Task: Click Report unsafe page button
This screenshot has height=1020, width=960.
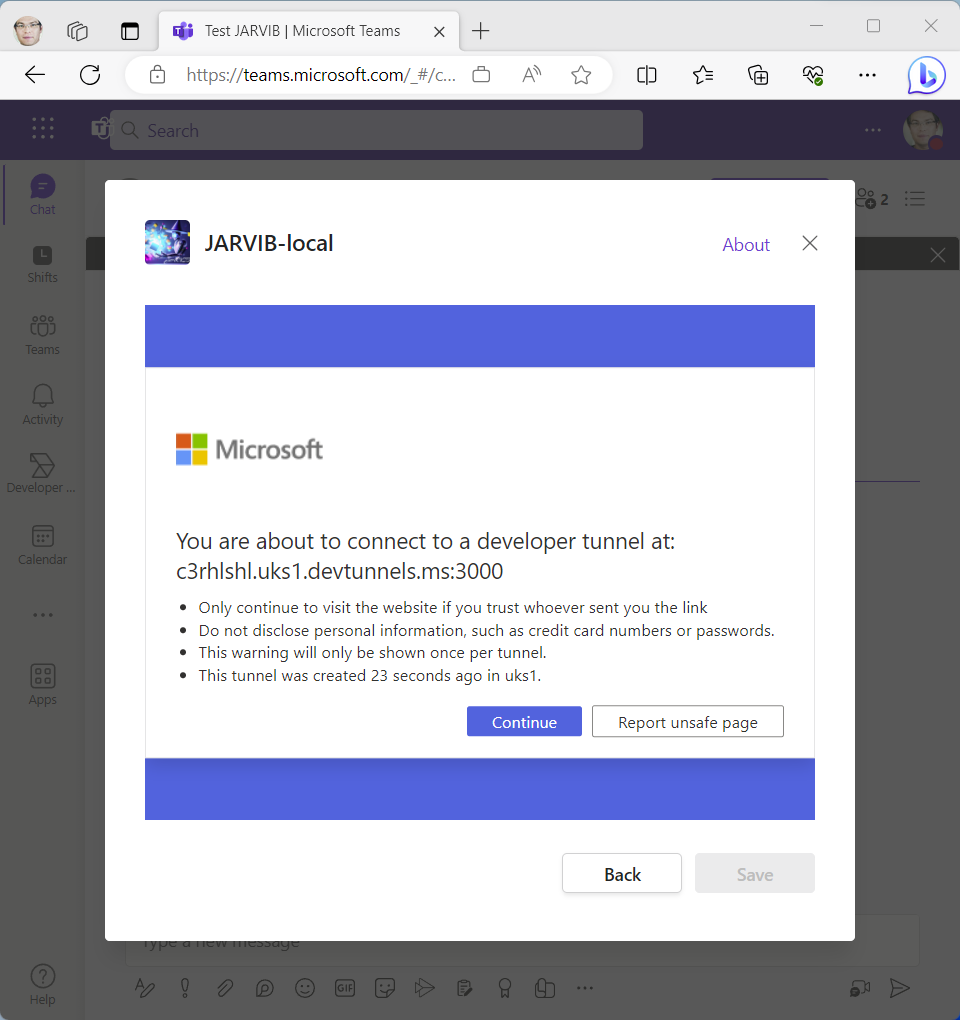Action: pyautogui.click(x=687, y=721)
